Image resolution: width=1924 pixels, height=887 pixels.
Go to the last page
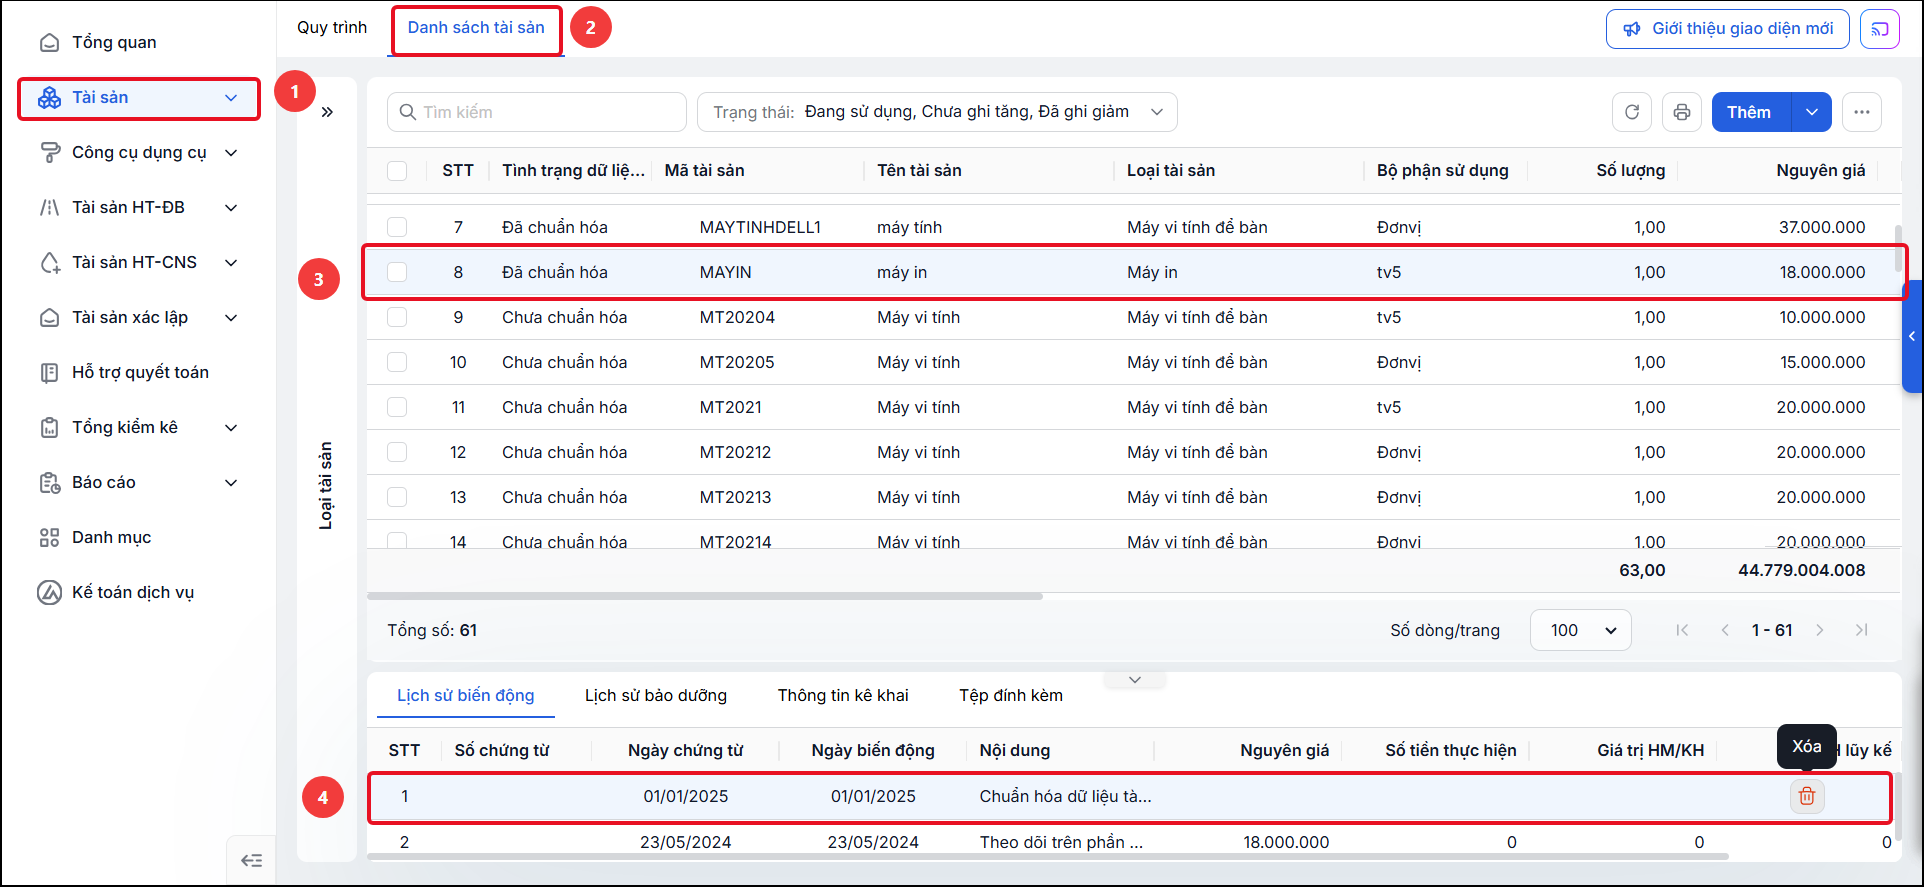(1861, 630)
